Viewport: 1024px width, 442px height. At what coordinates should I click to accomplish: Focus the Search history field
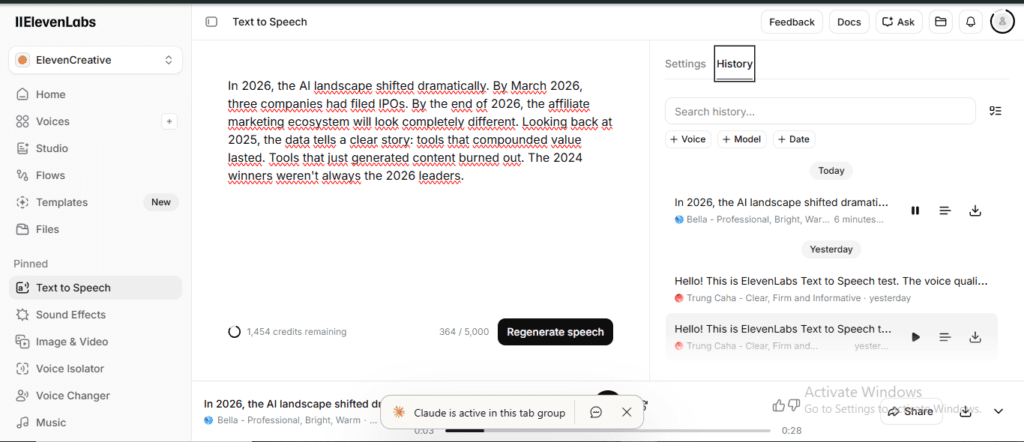pos(820,111)
